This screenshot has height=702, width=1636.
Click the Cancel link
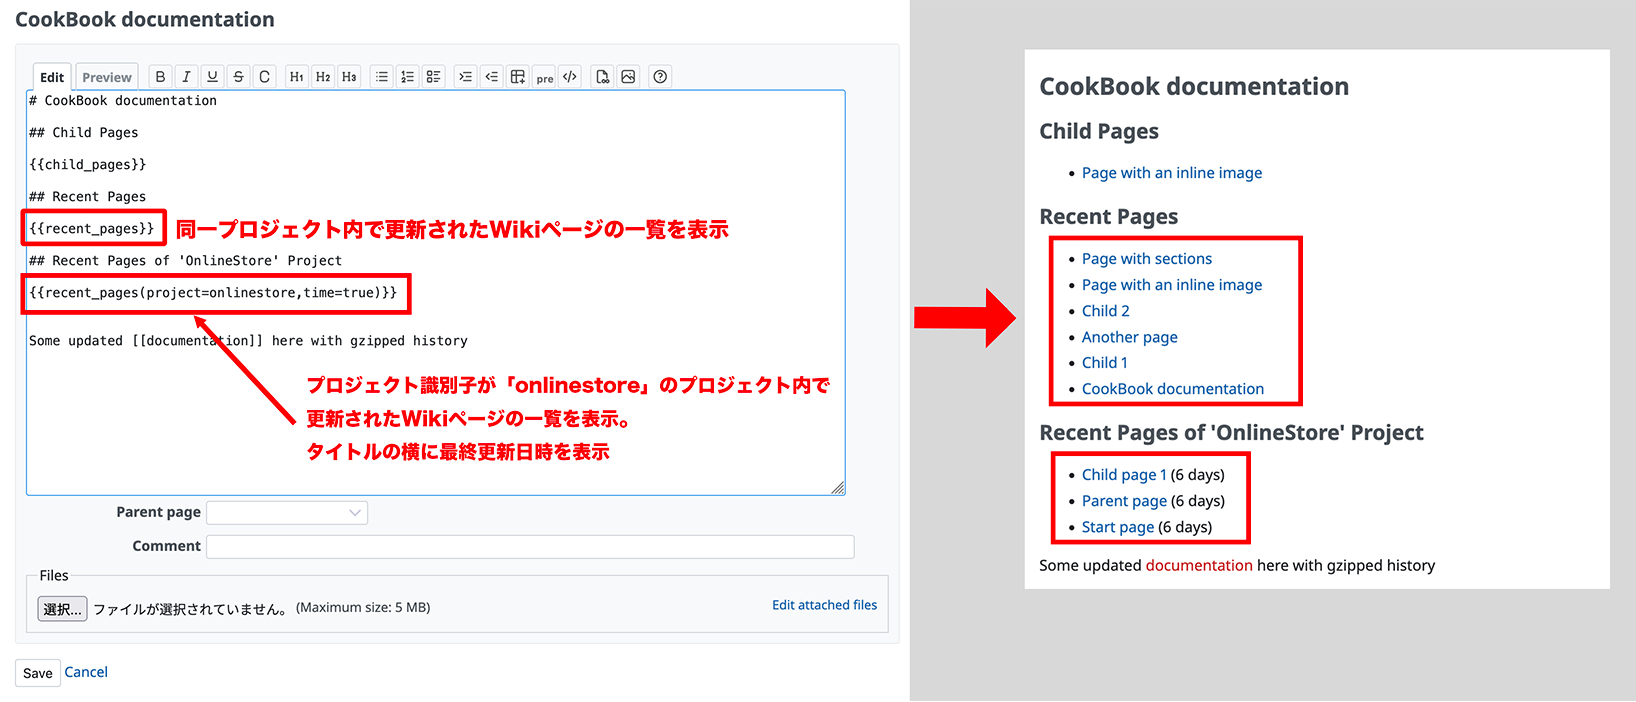[86, 672]
